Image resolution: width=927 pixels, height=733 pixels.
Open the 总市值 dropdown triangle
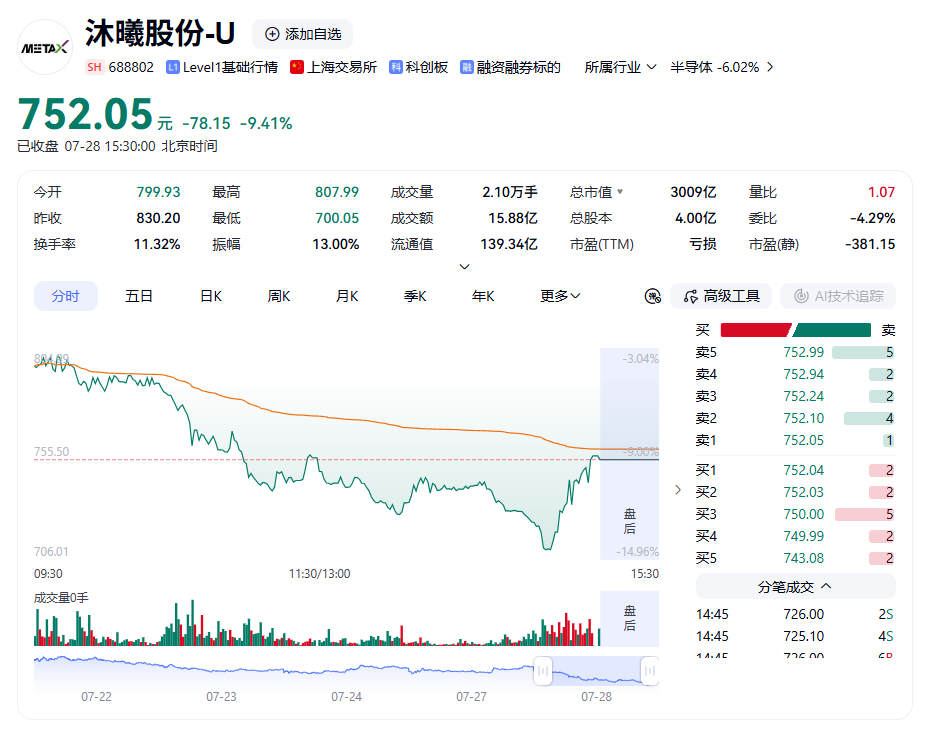(620, 192)
